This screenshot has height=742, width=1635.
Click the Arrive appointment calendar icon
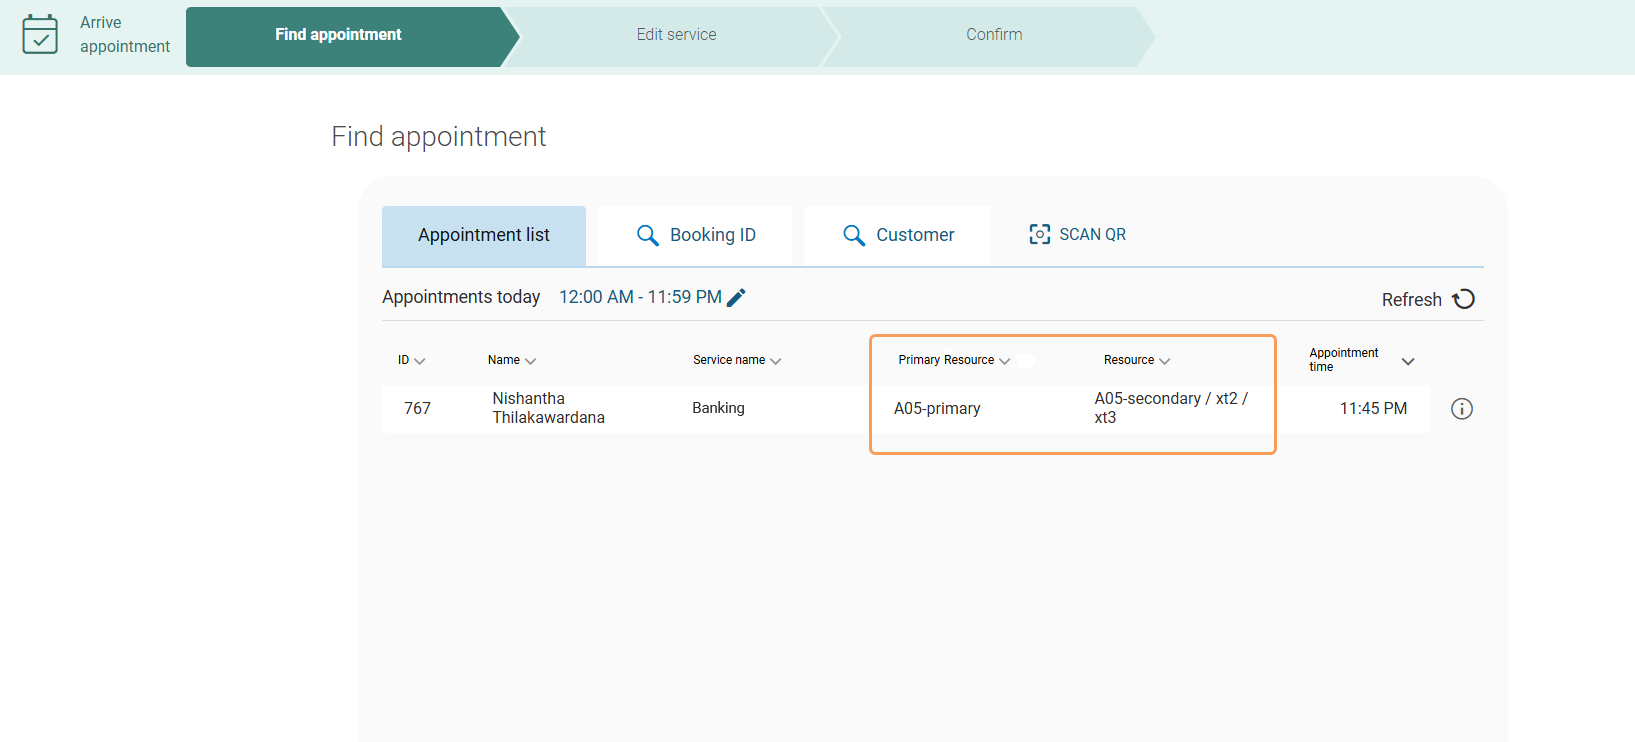click(x=40, y=34)
